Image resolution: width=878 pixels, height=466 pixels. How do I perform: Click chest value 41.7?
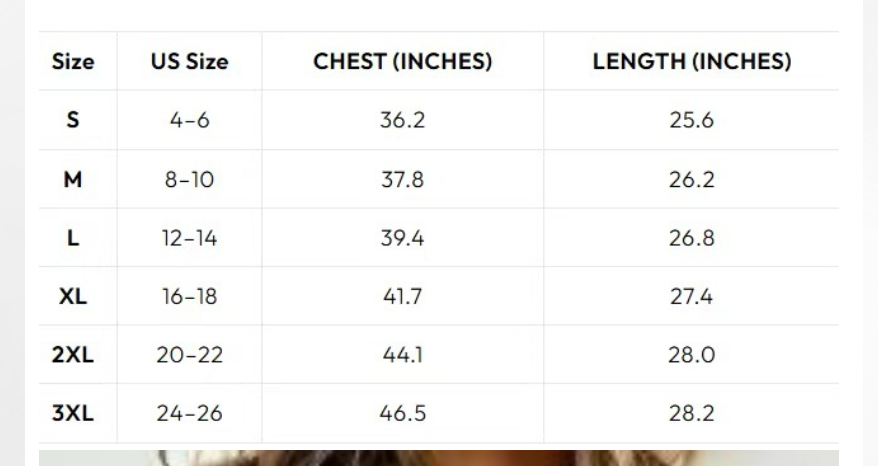point(402,296)
